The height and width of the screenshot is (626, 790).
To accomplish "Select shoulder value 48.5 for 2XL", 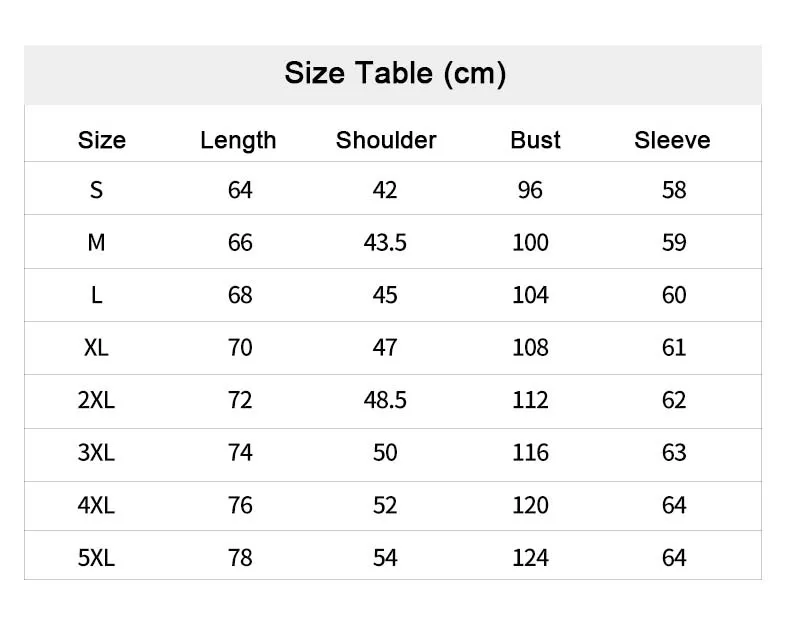I will point(385,400).
